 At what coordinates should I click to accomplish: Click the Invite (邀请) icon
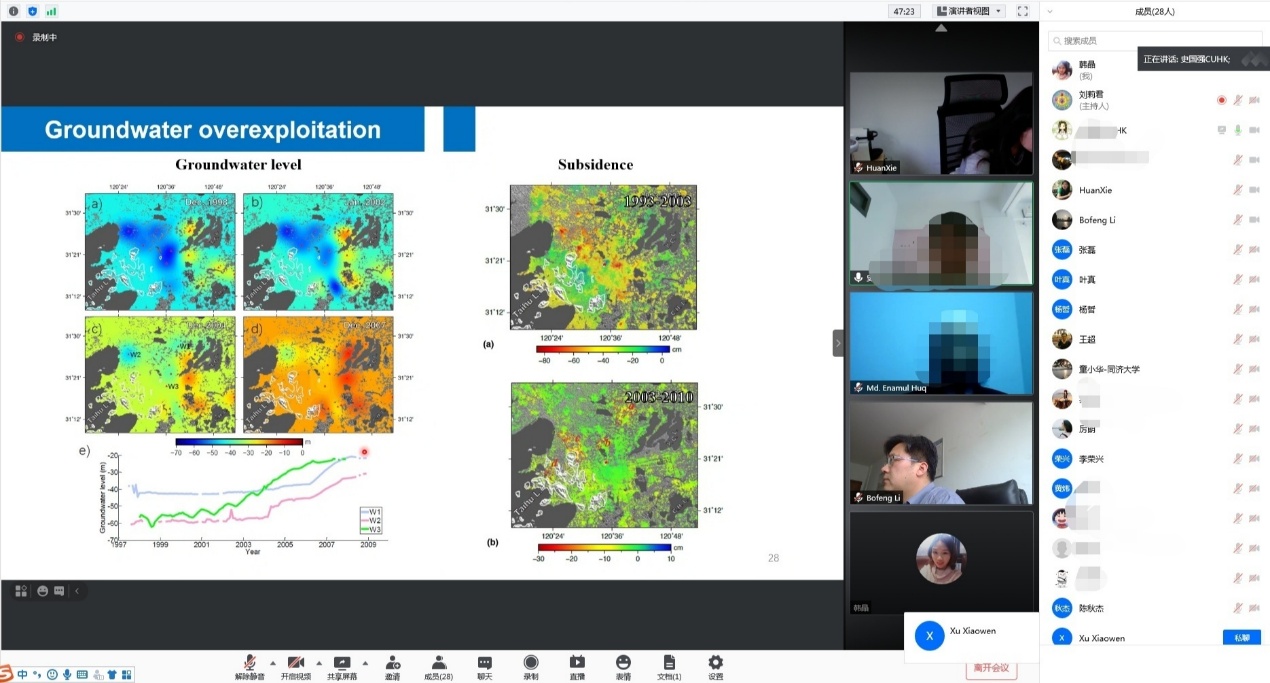[x=392, y=664]
